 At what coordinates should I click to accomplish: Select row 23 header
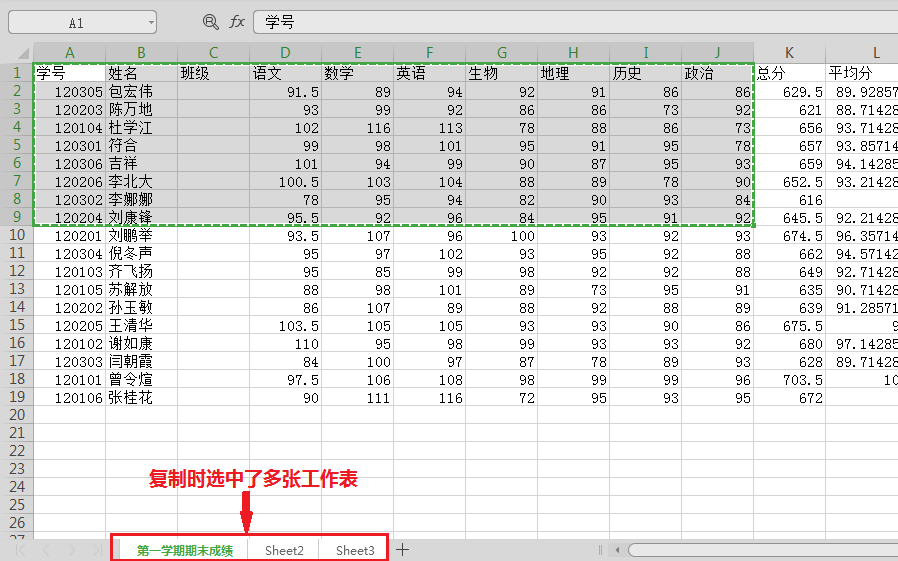tap(17, 469)
